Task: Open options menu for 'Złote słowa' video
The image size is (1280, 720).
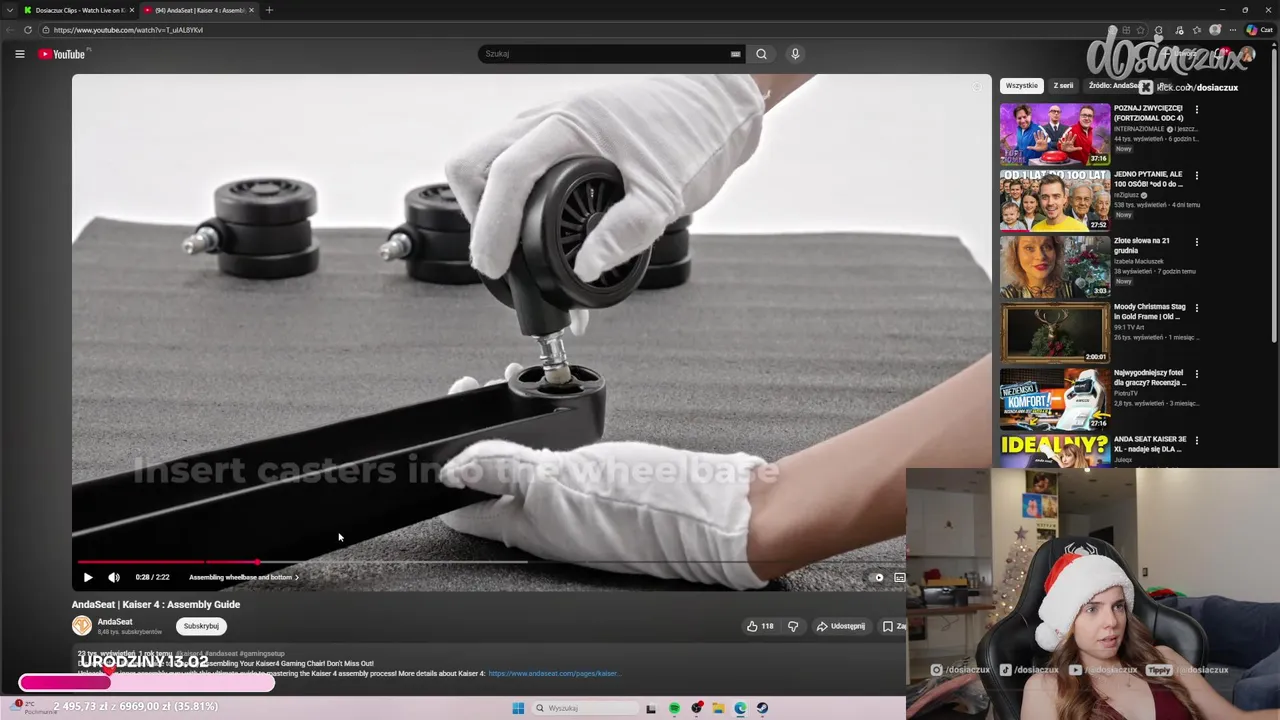Action: point(1197,242)
